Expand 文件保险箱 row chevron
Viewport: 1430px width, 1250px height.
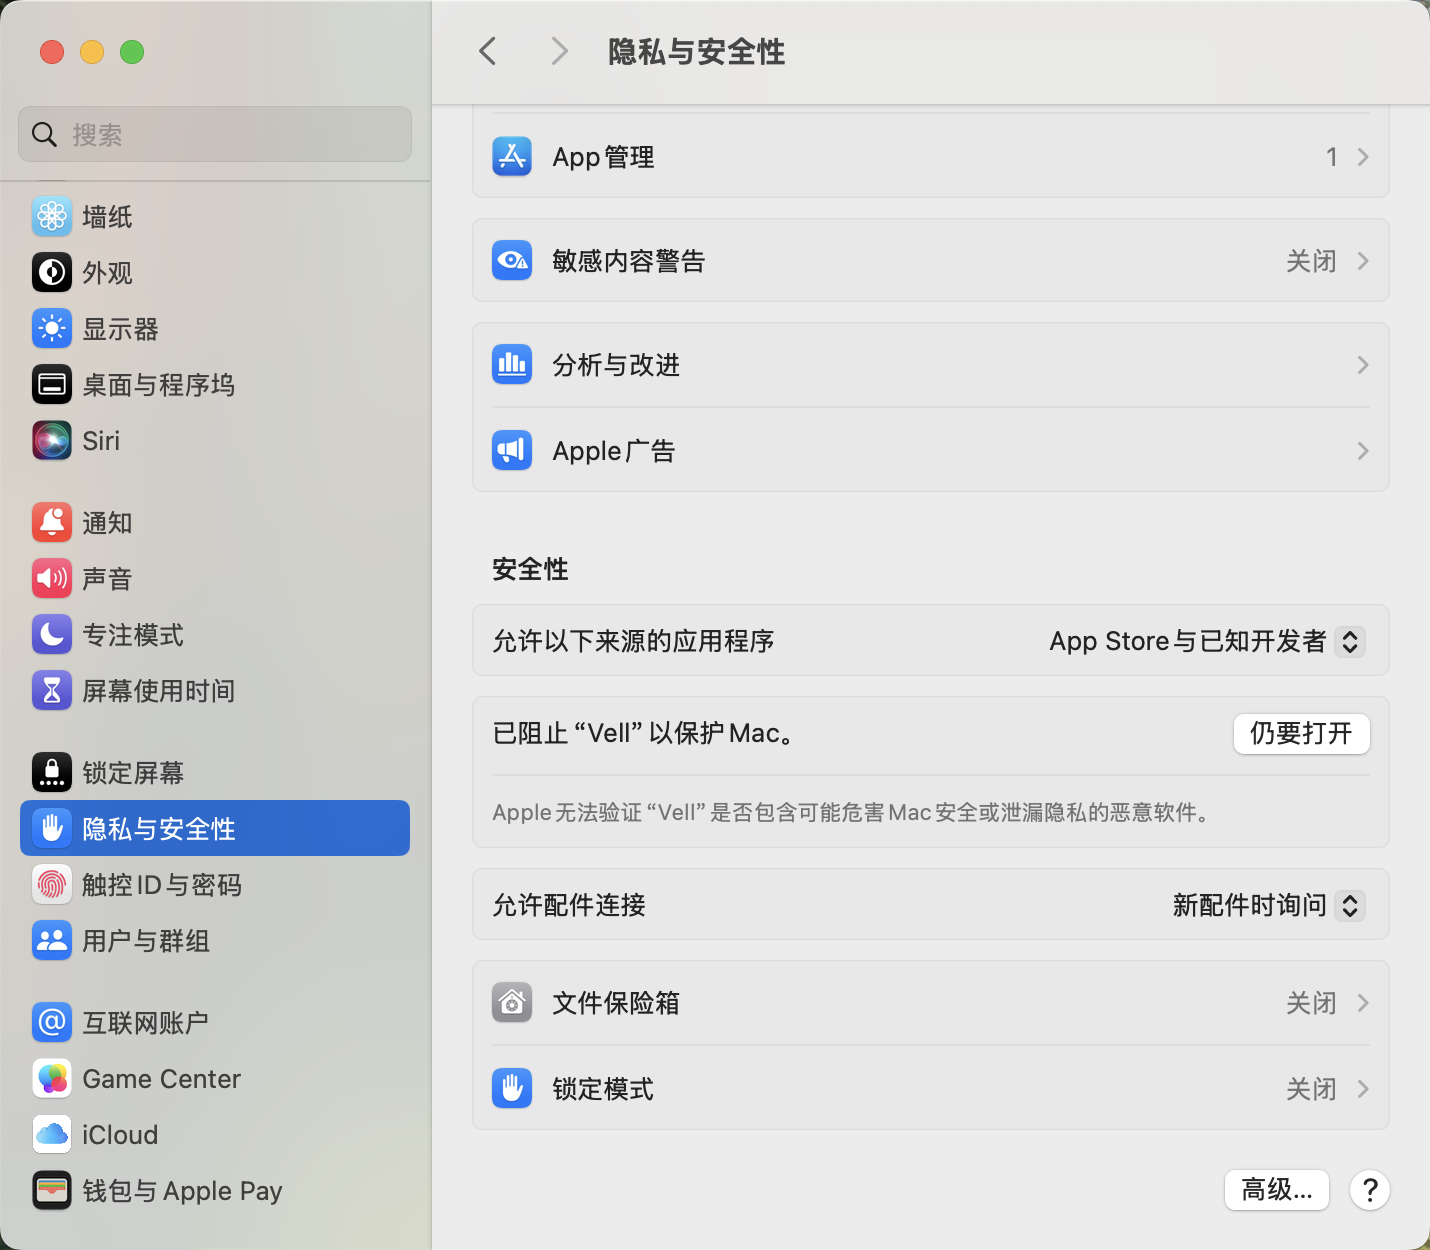click(x=1363, y=1003)
